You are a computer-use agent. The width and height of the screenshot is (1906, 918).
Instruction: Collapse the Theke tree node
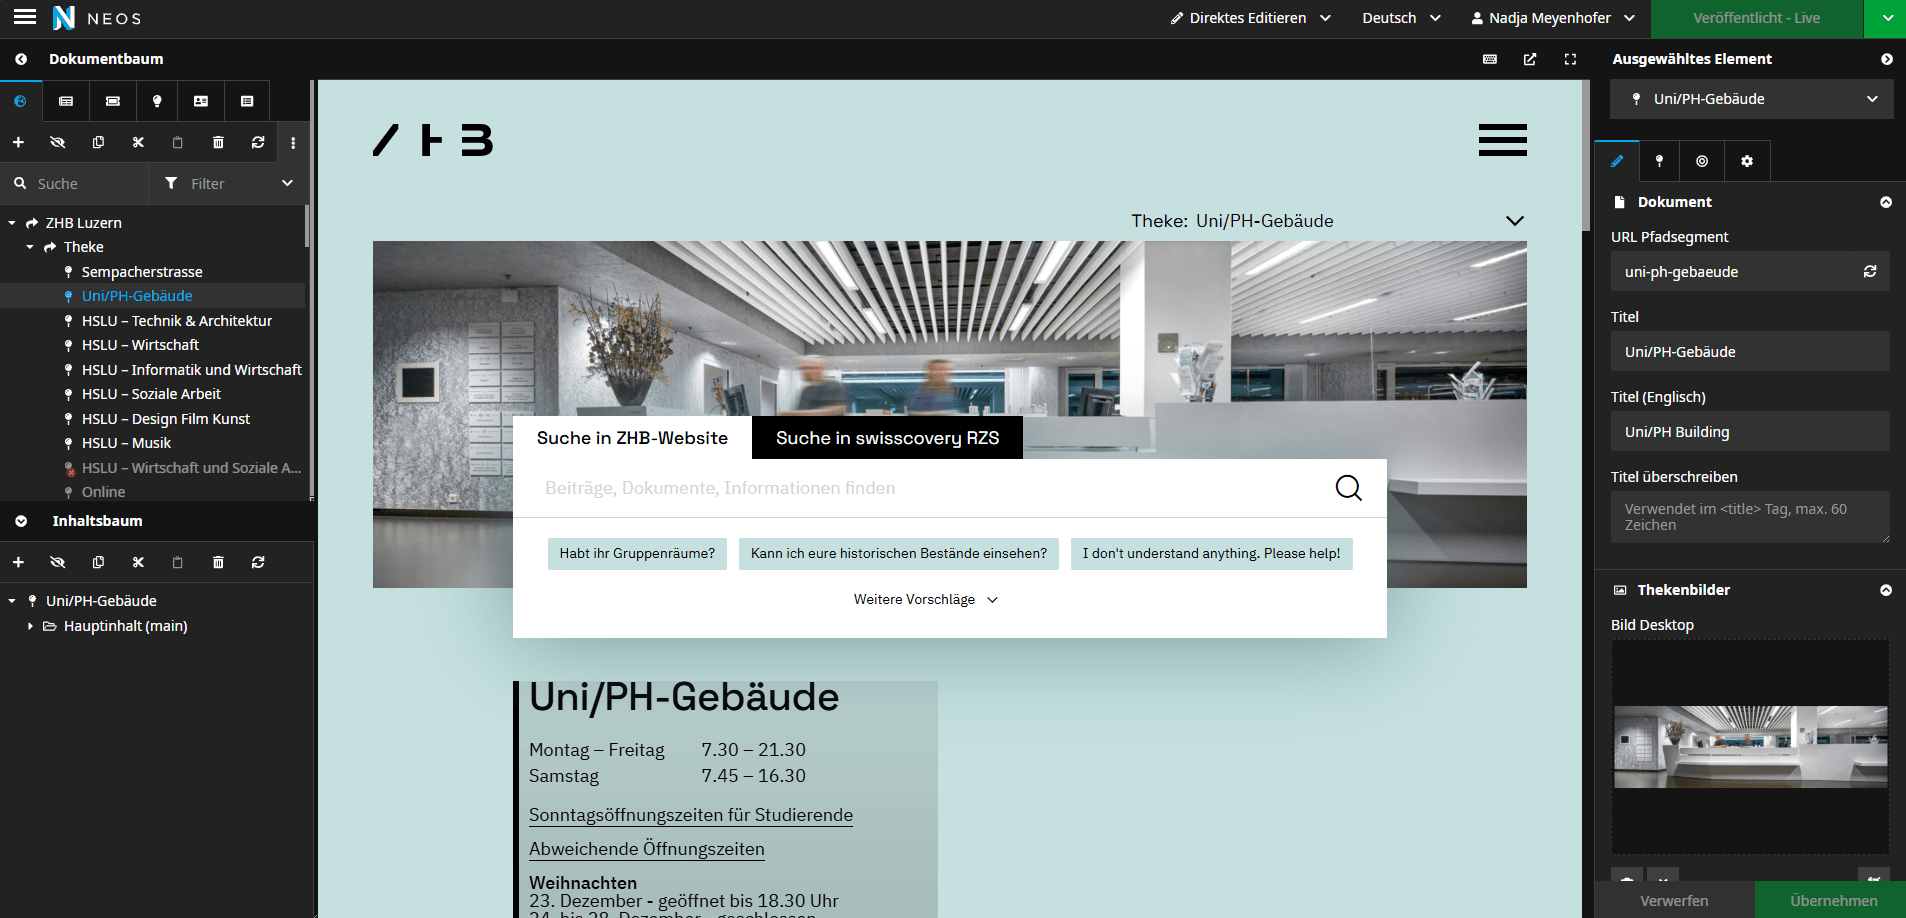coord(30,247)
